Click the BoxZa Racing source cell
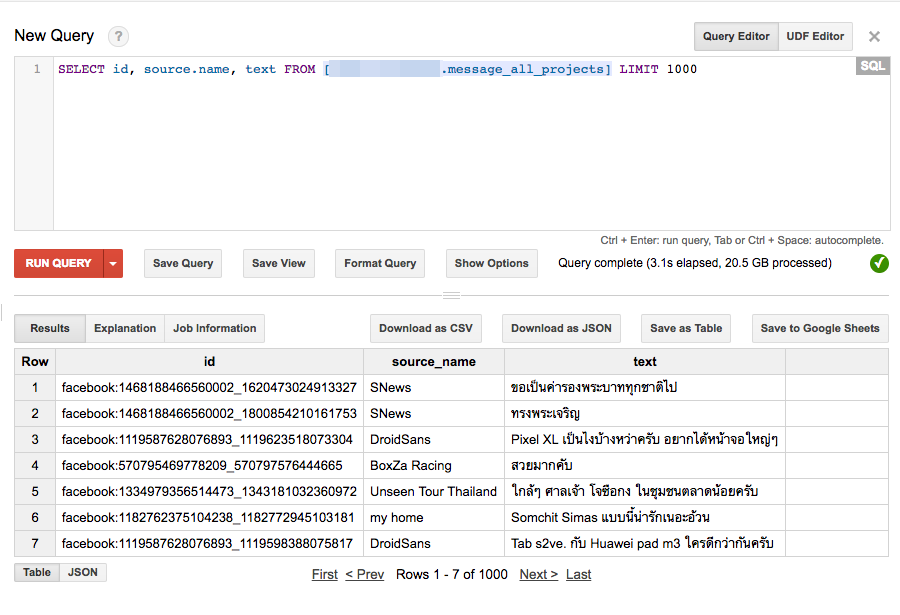The image size is (900, 615). (x=434, y=466)
